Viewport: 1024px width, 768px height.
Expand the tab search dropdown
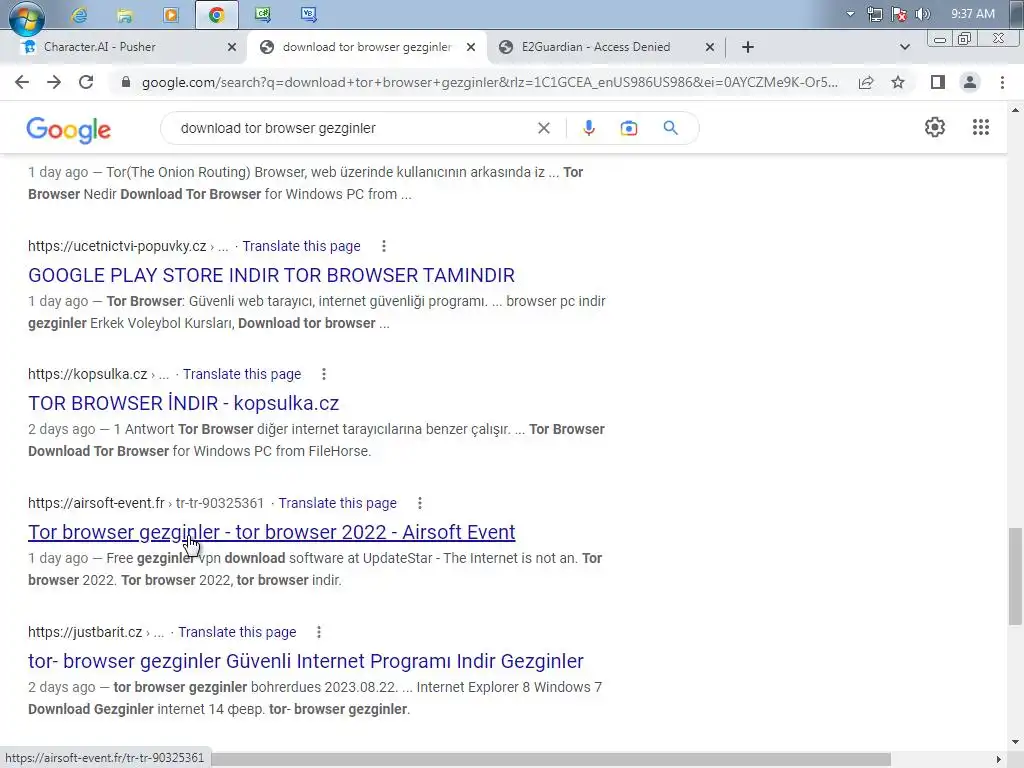click(x=904, y=47)
